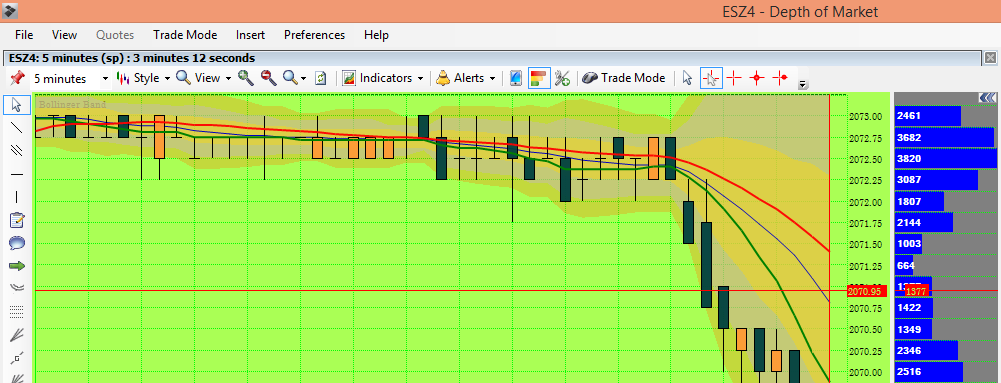Open the Insert menu
1001x383 pixels.
coord(250,35)
